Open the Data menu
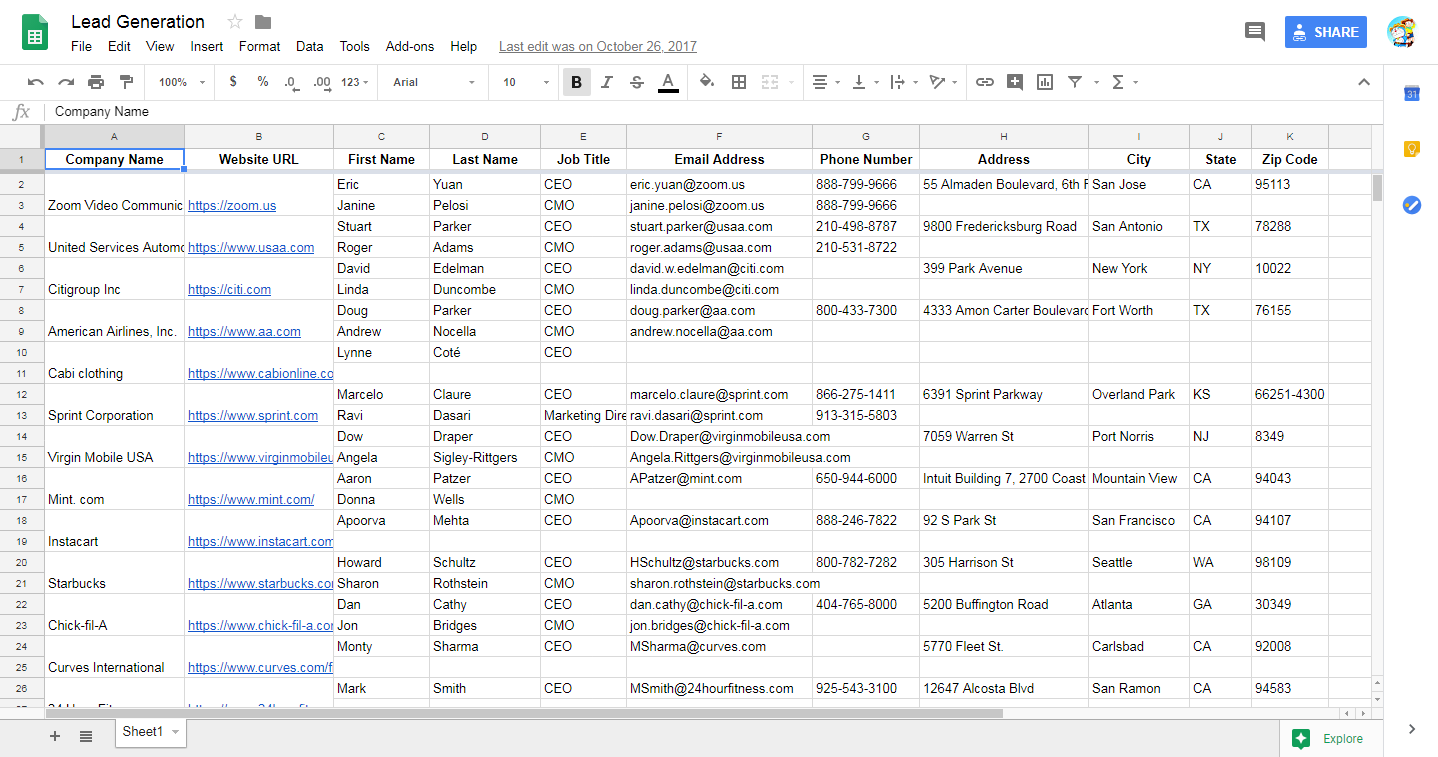The height and width of the screenshot is (757, 1438). 310,46
